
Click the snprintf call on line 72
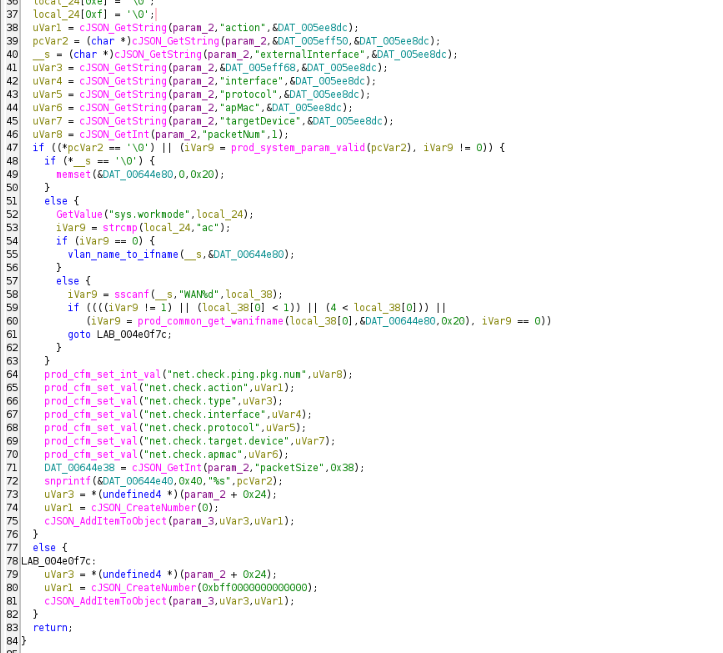(68, 482)
